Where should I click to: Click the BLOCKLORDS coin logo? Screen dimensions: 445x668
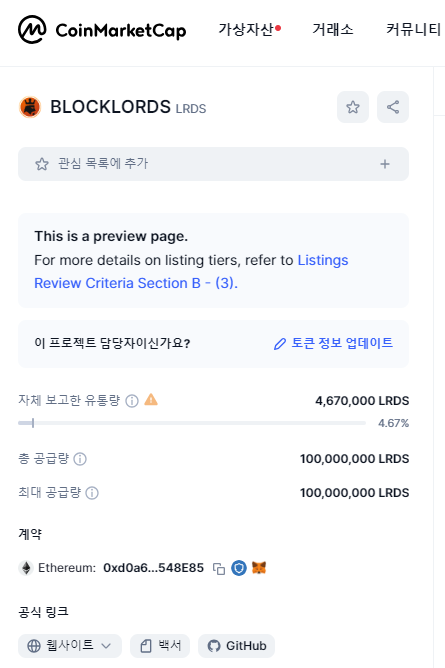(x=30, y=107)
